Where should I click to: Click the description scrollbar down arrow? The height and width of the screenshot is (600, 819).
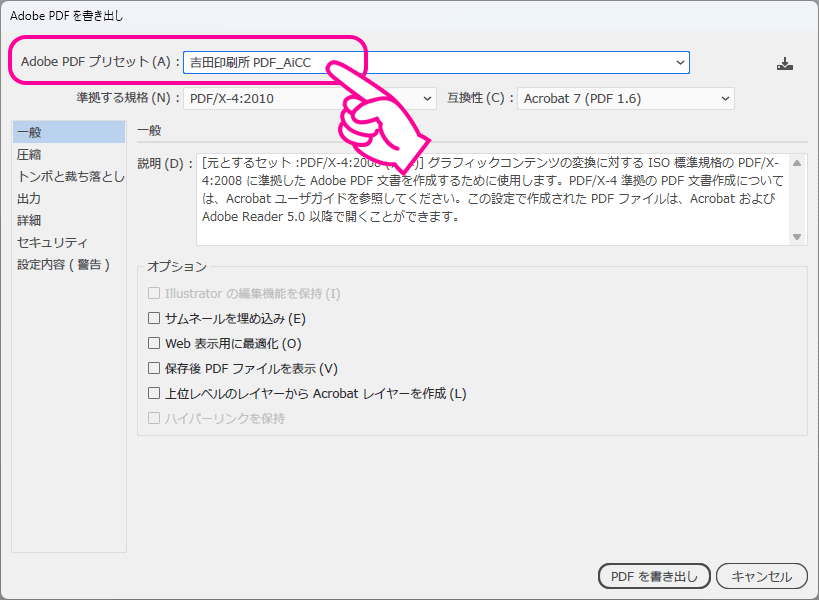point(797,237)
